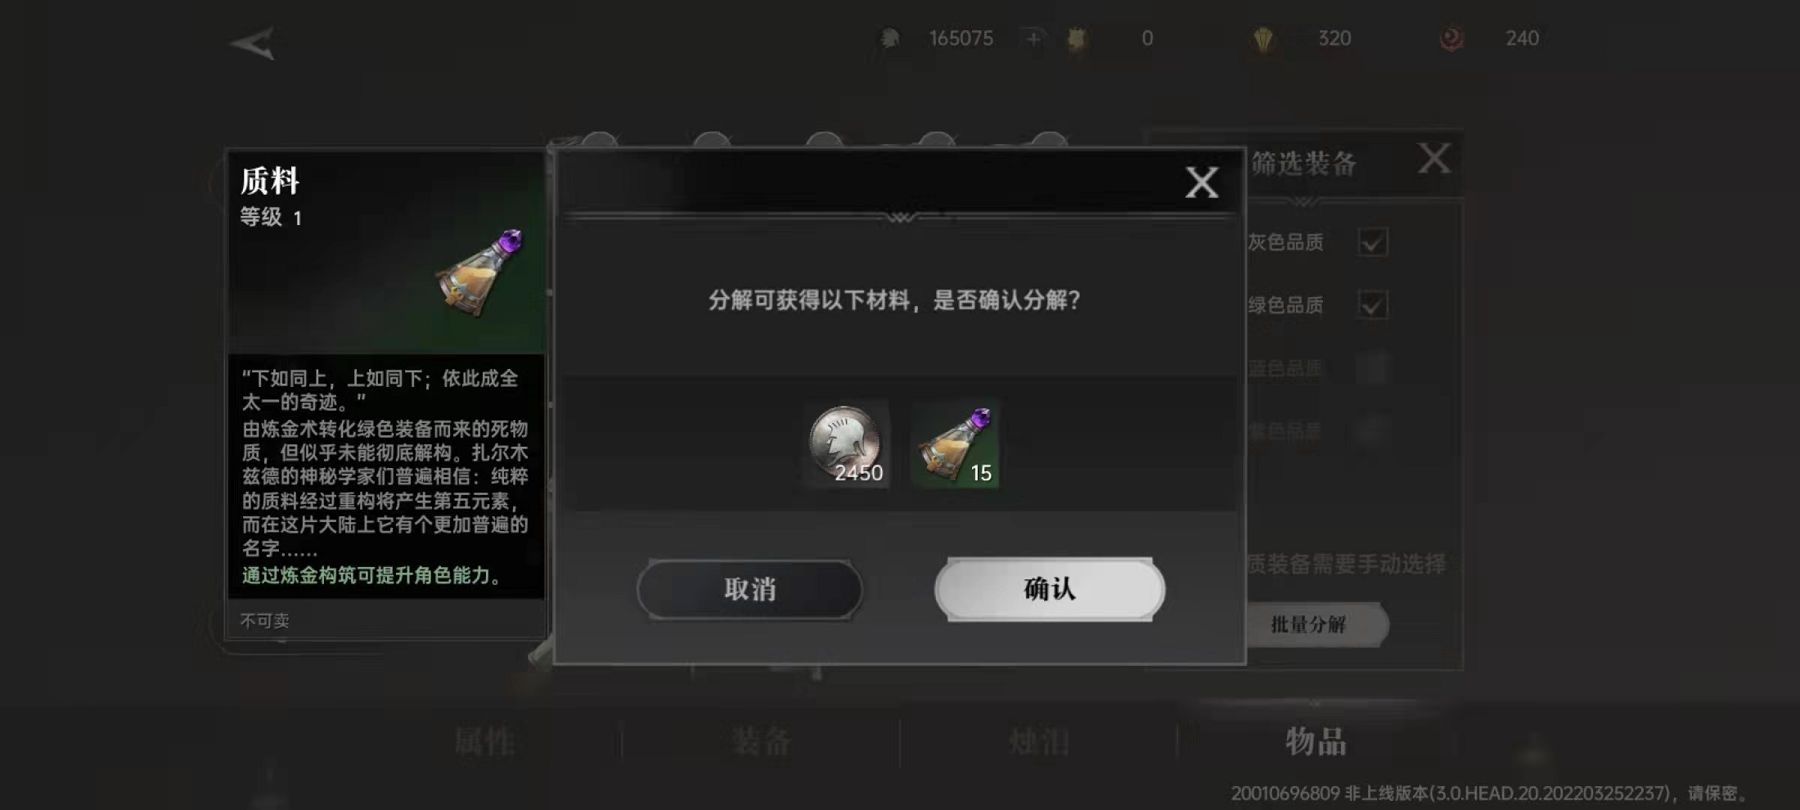Open the 物品 tab

coord(1316,742)
